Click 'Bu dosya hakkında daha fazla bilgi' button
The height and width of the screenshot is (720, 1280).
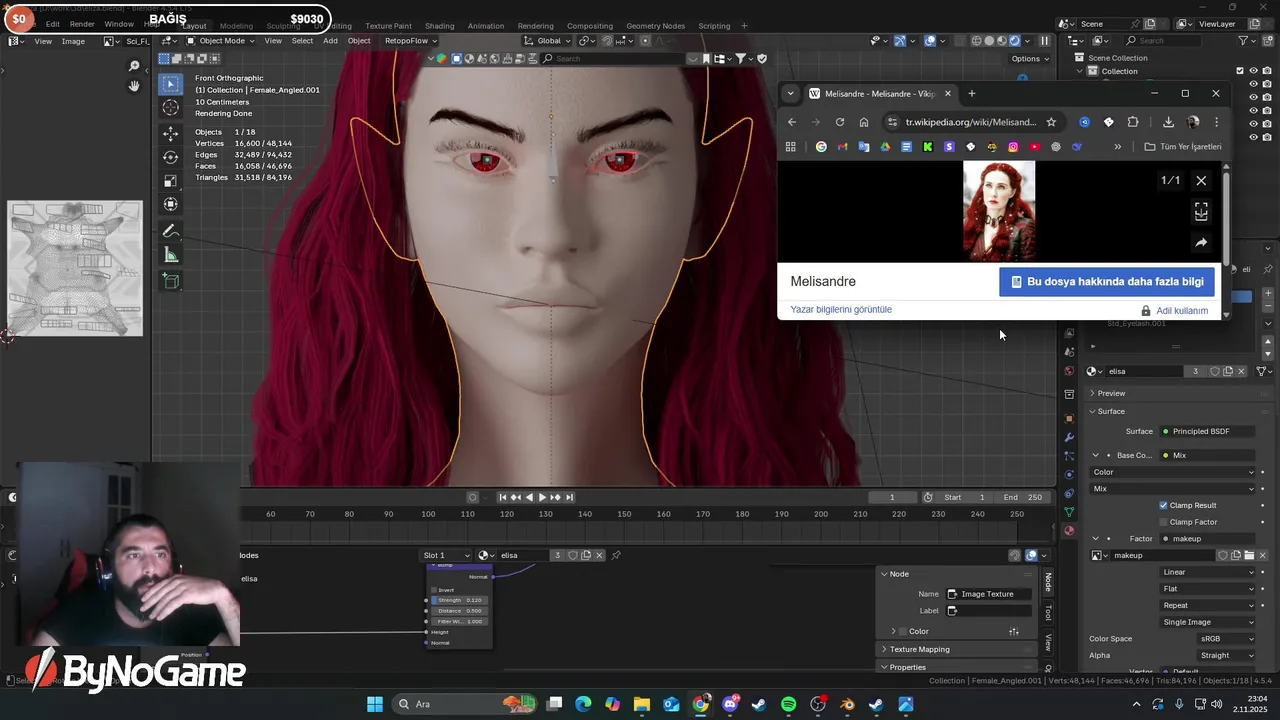click(x=1106, y=282)
